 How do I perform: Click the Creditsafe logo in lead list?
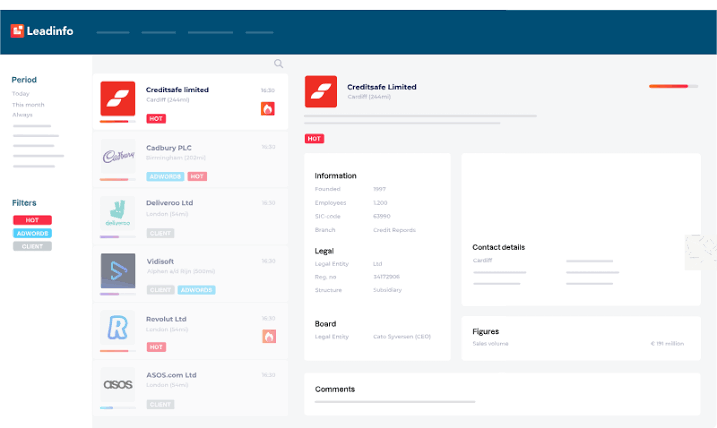click(x=118, y=98)
